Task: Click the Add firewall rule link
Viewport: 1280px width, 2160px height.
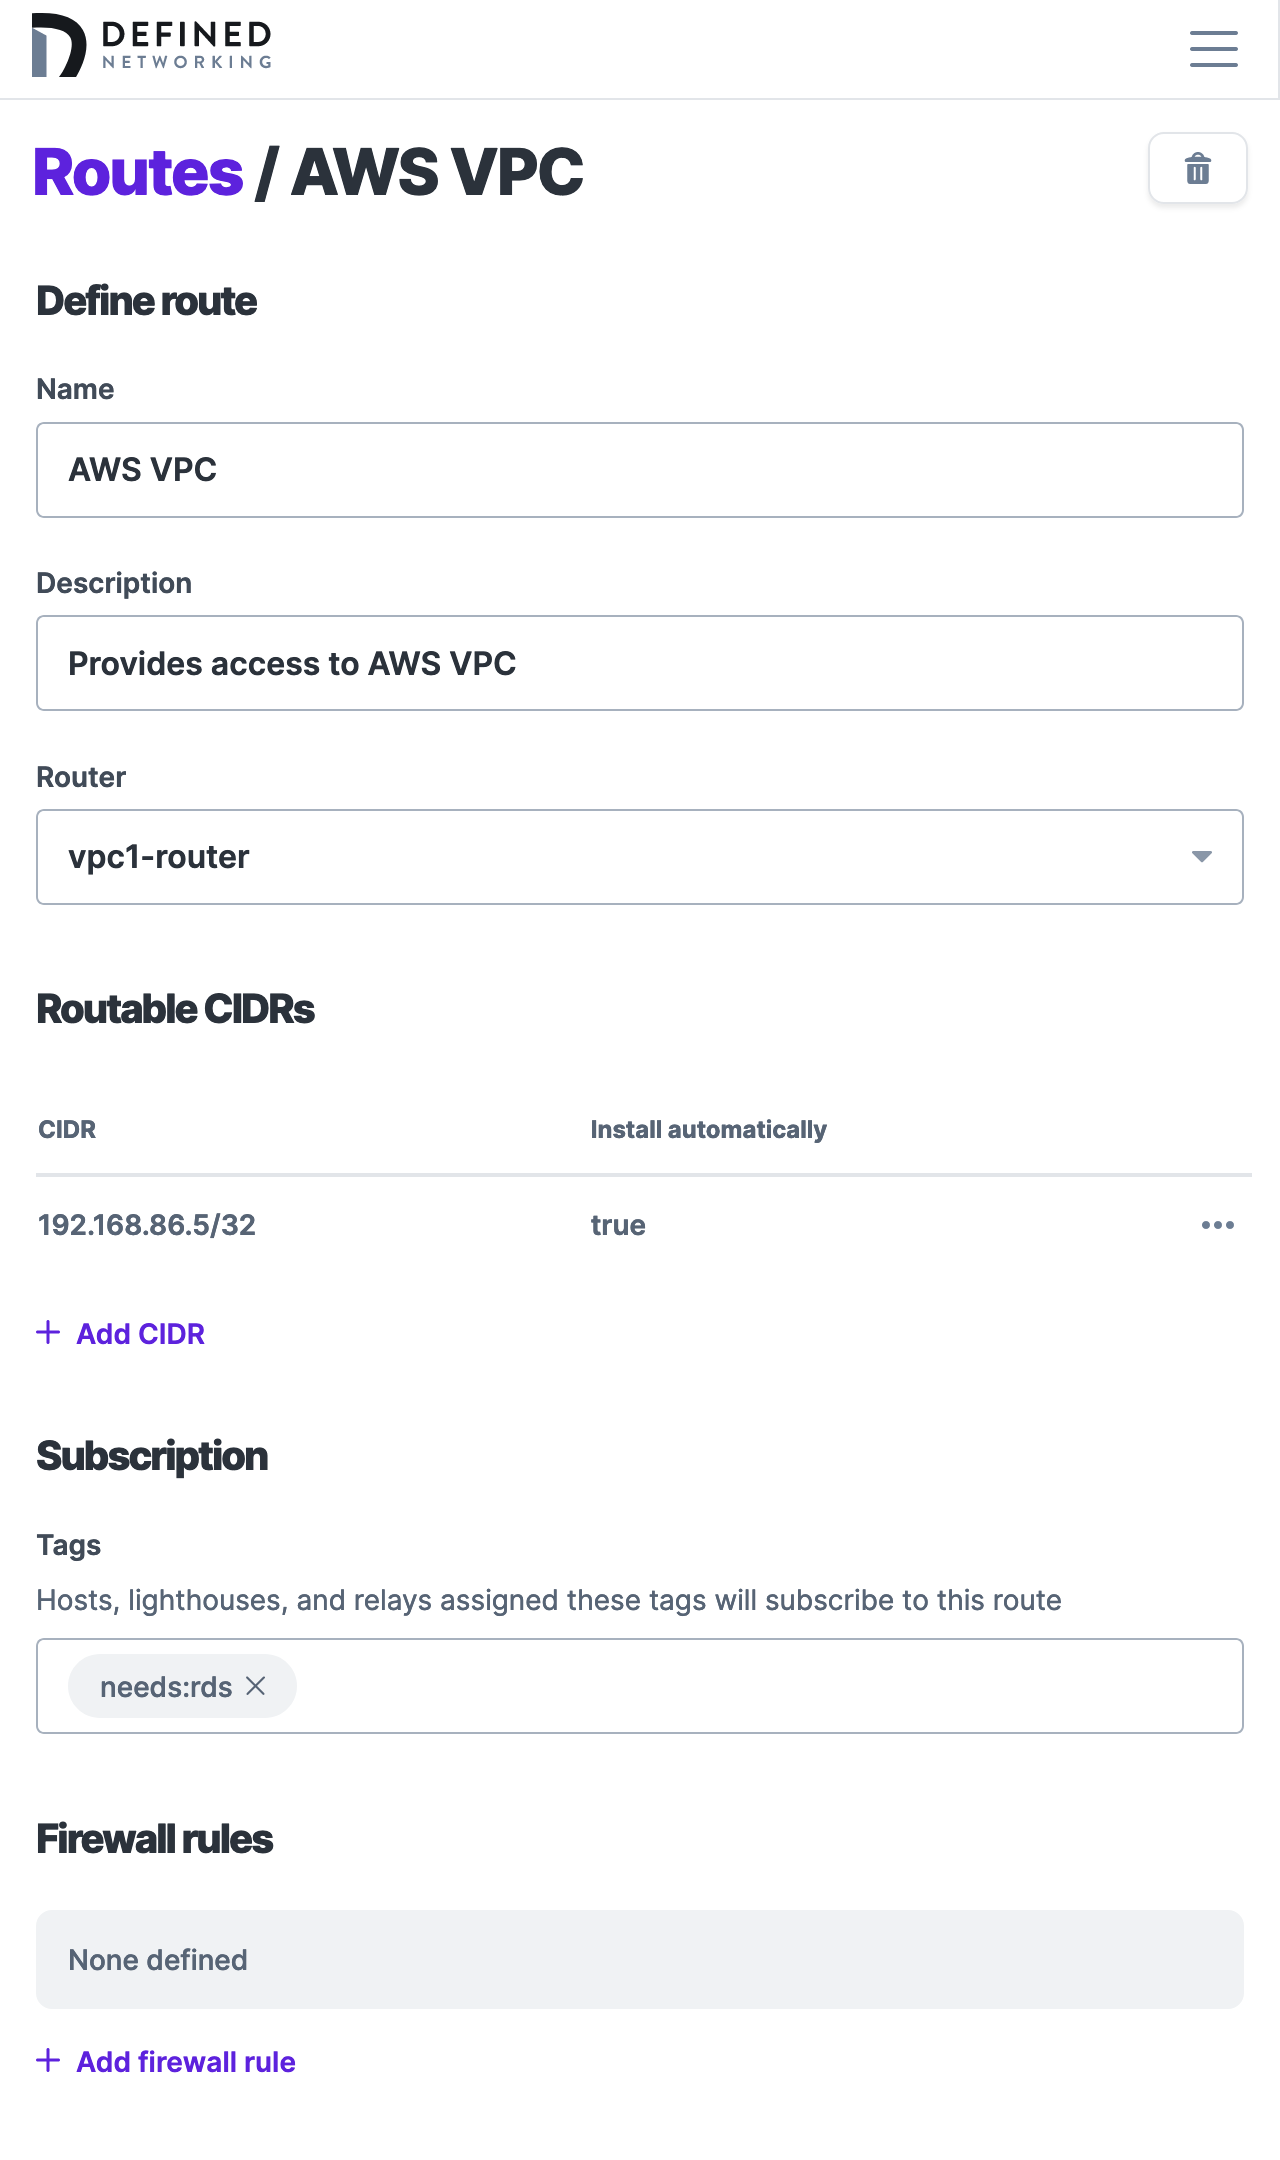Action: tap(185, 2062)
